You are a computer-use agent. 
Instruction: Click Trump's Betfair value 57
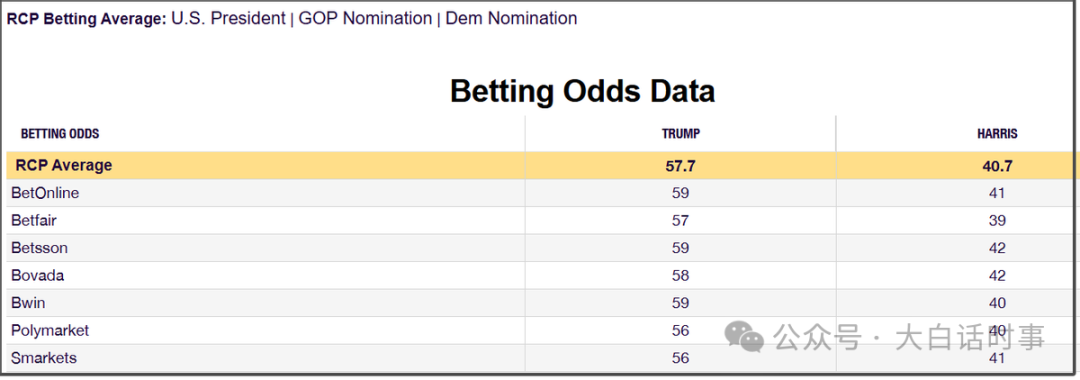(x=681, y=221)
